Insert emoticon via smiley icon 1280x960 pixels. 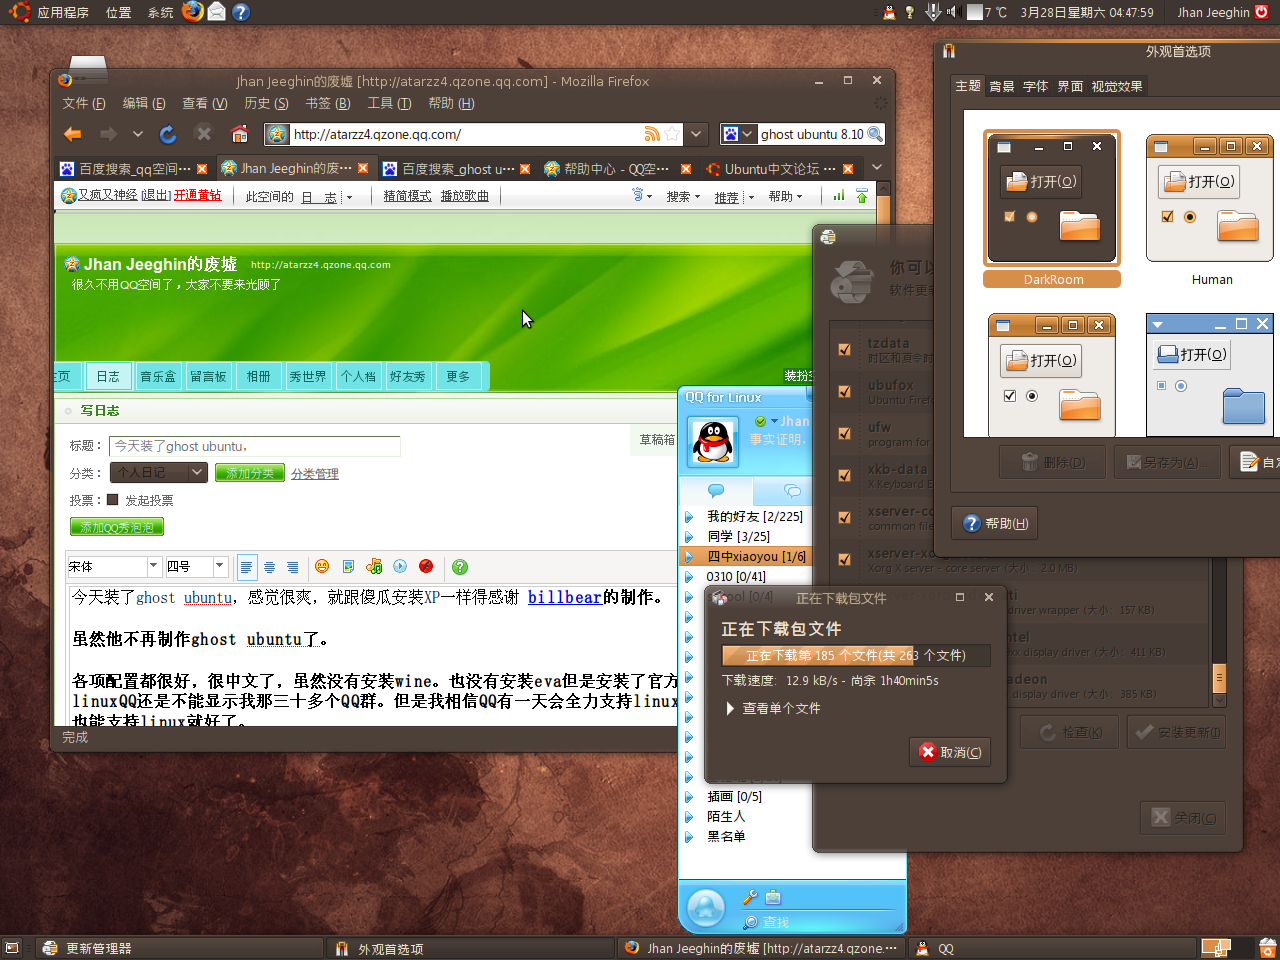322,566
